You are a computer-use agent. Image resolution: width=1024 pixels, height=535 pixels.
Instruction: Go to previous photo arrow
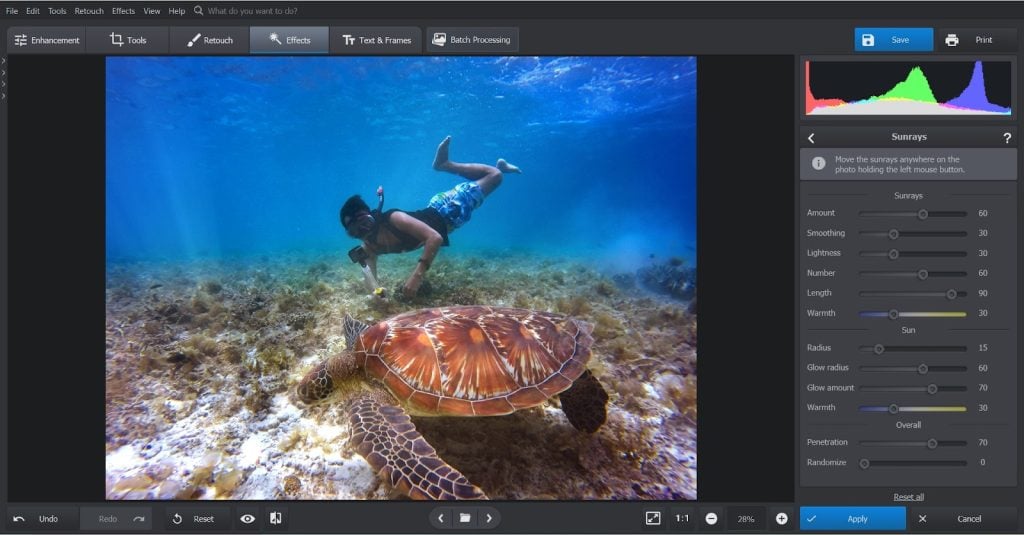441,518
